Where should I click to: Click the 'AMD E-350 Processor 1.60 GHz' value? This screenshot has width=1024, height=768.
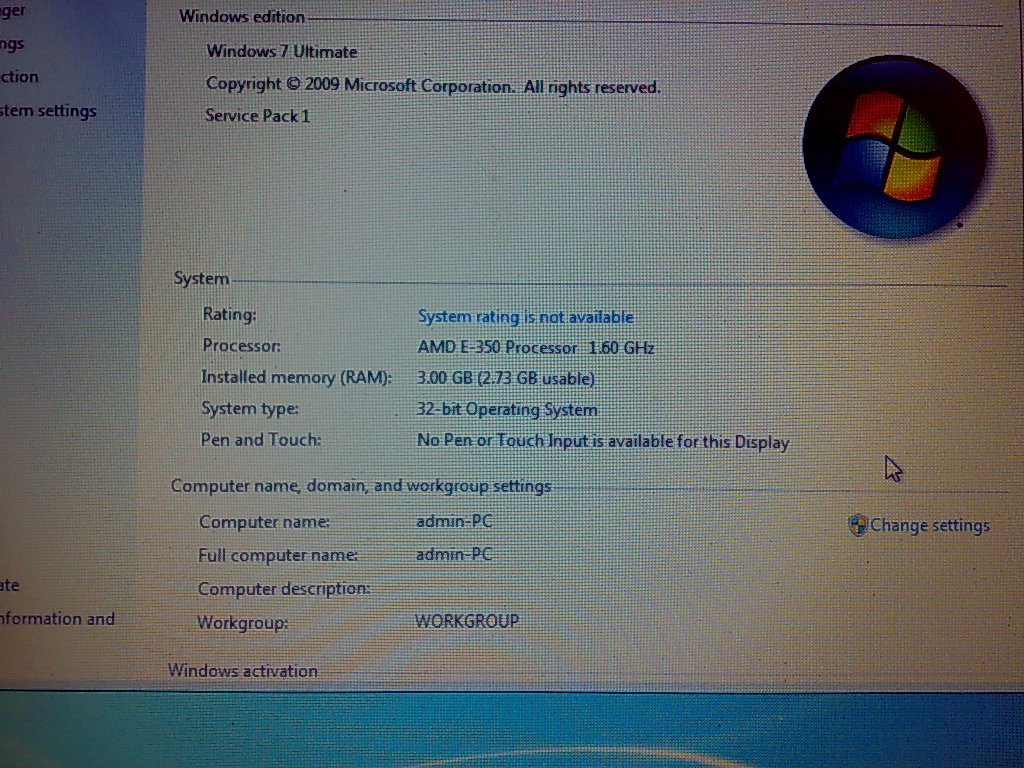pyautogui.click(x=536, y=347)
